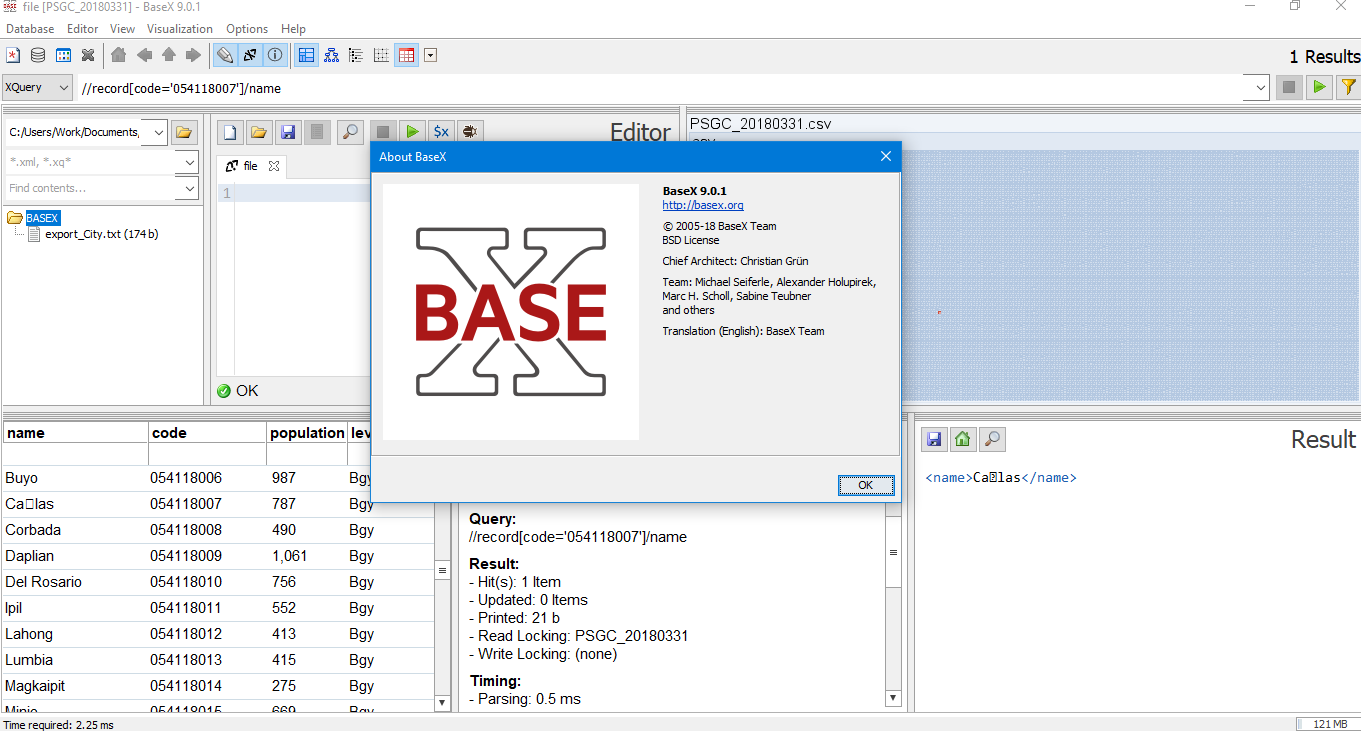
Task: Click the database Properties icon
Action: (x=63, y=55)
